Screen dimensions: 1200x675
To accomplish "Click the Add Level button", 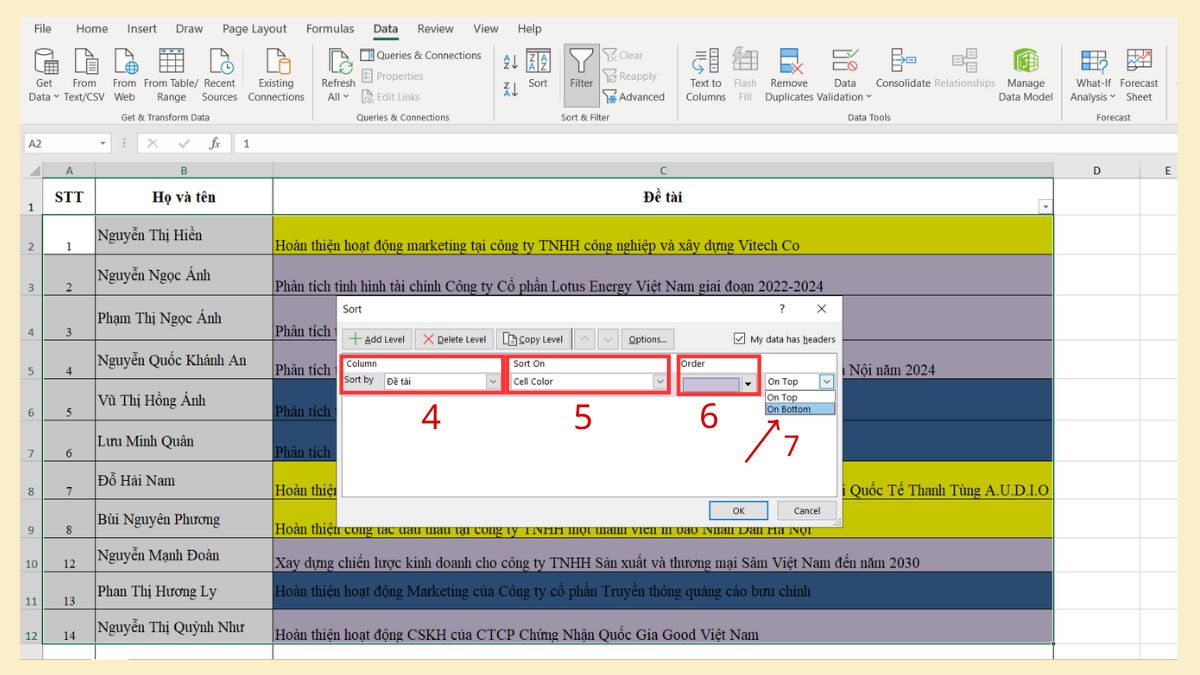I will click(377, 338).
